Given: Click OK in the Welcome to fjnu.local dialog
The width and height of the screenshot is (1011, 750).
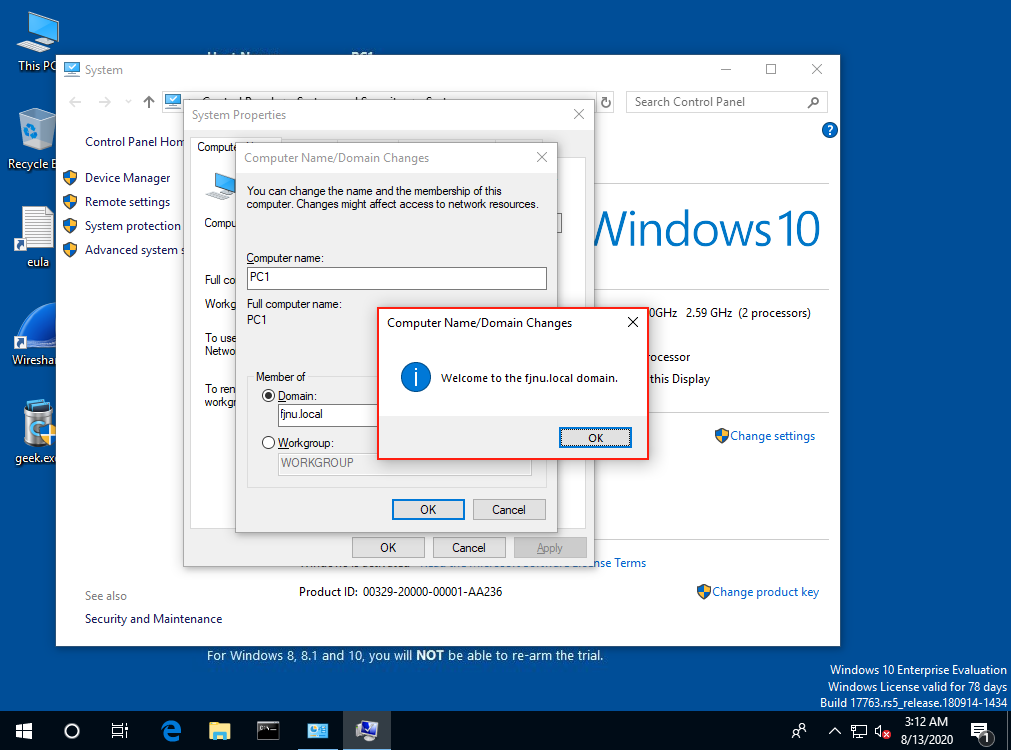Looking at the screenshot, I should [595, 438].
